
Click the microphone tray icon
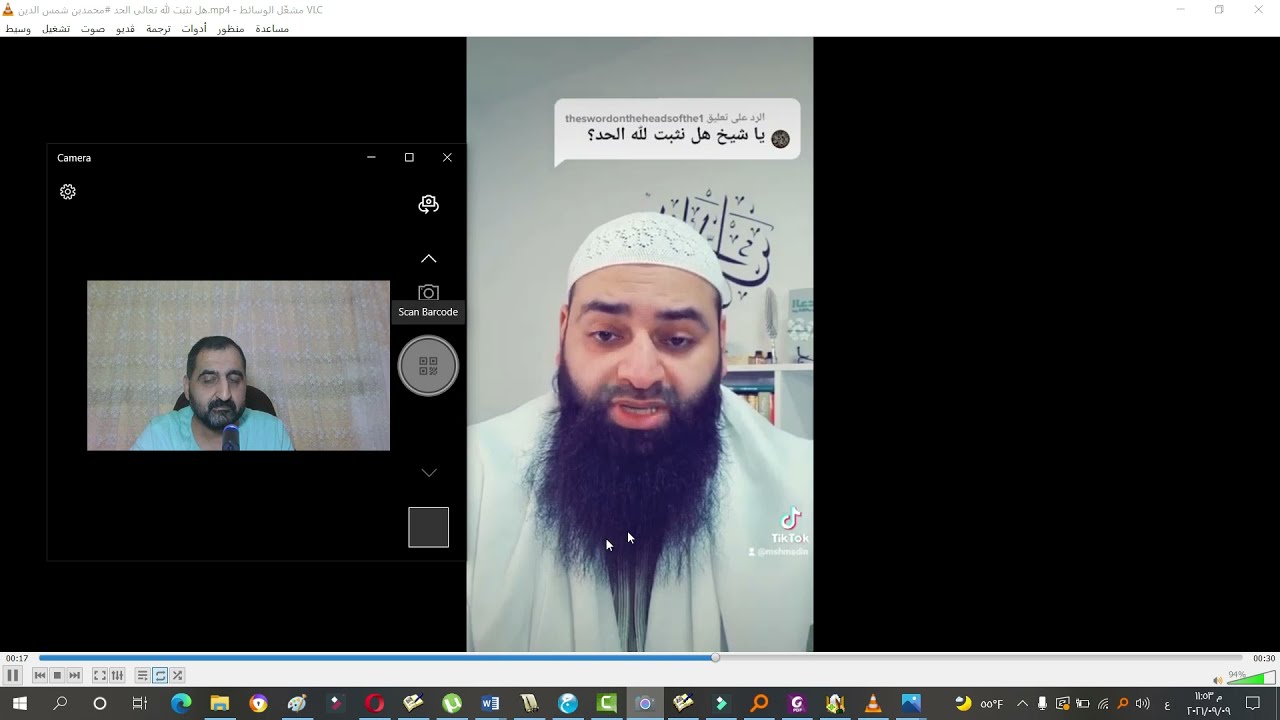1042,704
